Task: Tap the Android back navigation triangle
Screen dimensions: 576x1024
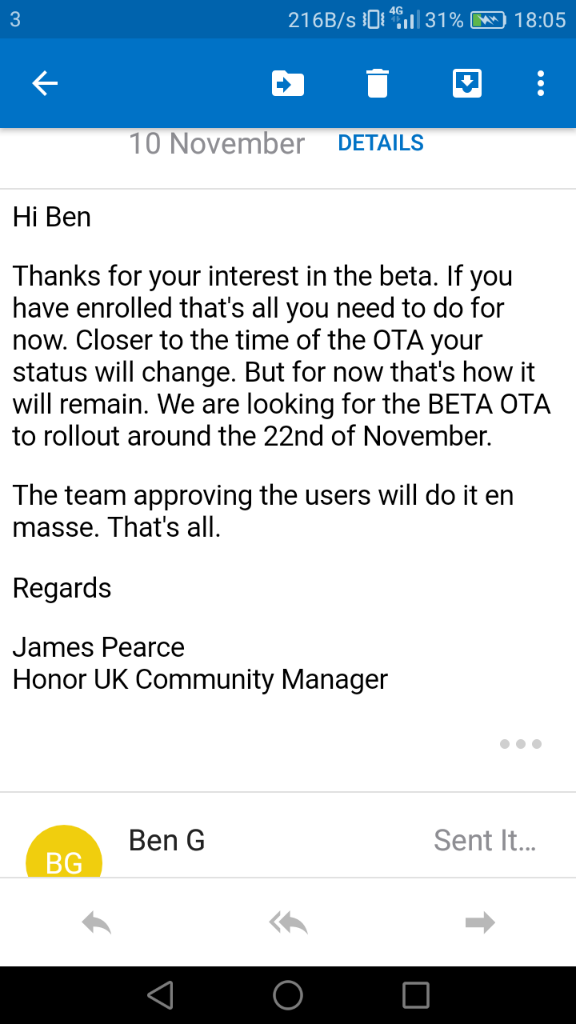Action: pyautogui.click(x=161, y=995)
